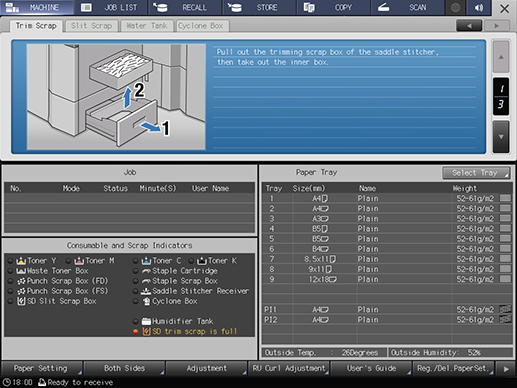Show more bottom functions with right arrow
Image resolution: width=517 pixels, height=388 pixels.
coord(506,369)
